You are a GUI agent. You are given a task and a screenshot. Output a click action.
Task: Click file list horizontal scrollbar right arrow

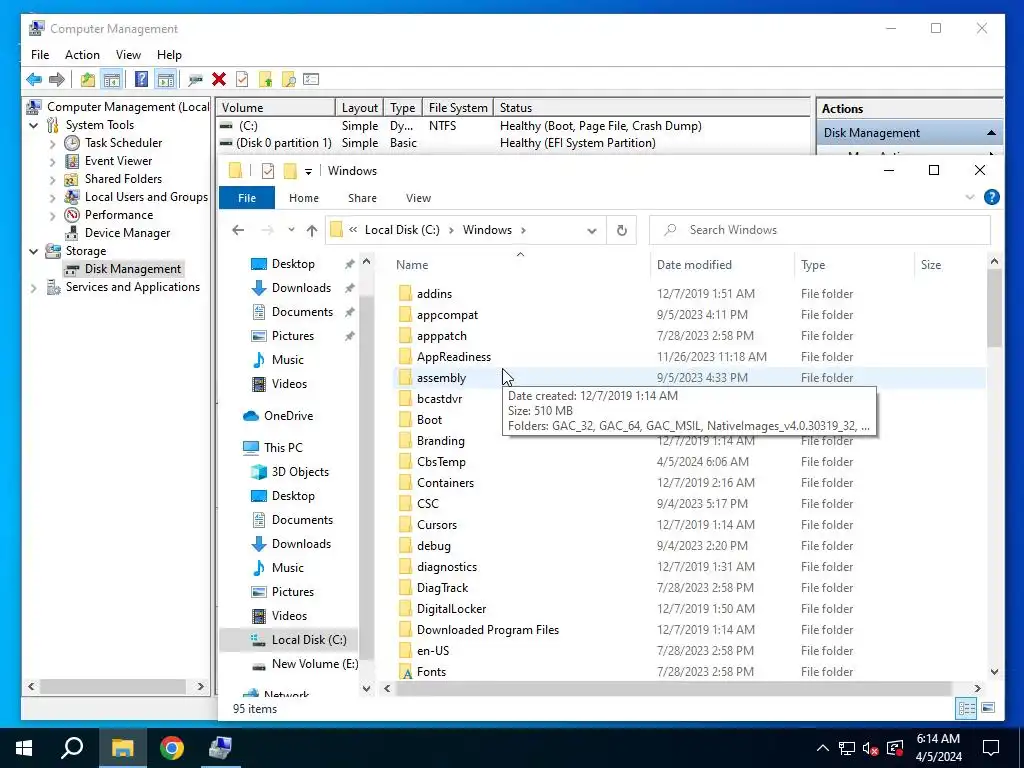[x=977, y=688]
